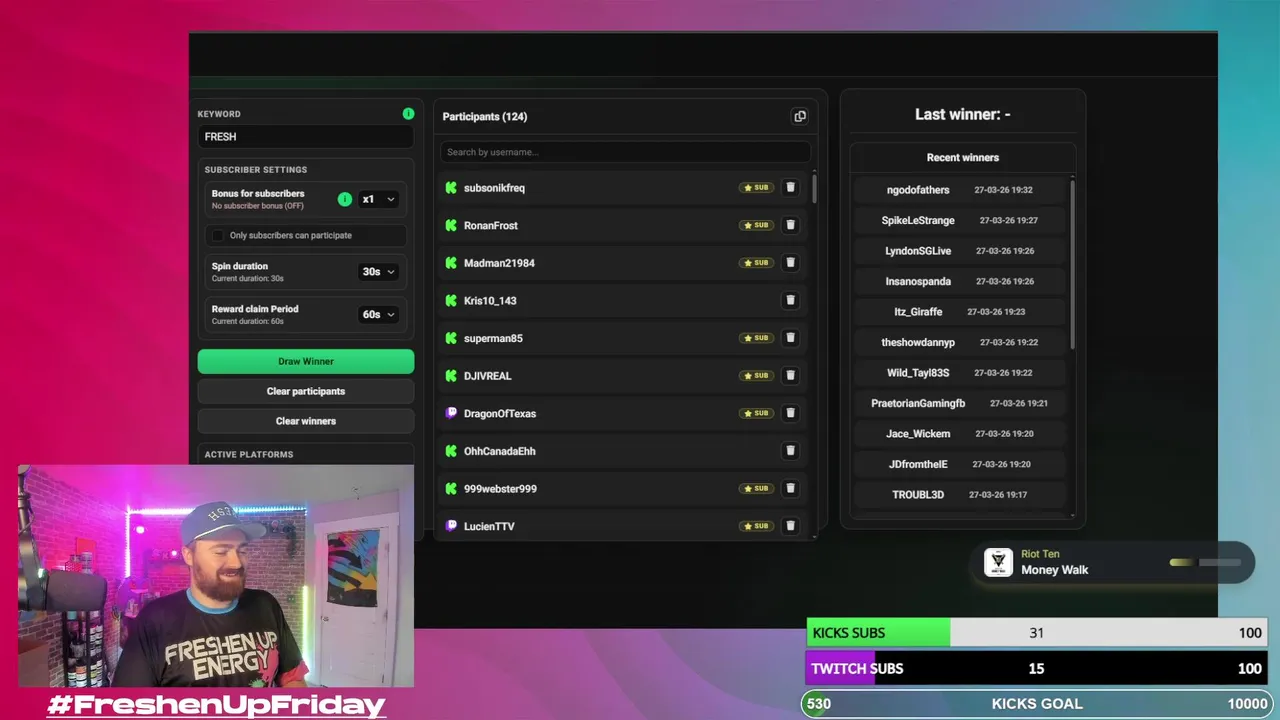Image resolution: width=1280 pixels, height=720 pixels.
Task: Click Twitch platform icon beside DragonOfTexas
Action: click(451, 413)
